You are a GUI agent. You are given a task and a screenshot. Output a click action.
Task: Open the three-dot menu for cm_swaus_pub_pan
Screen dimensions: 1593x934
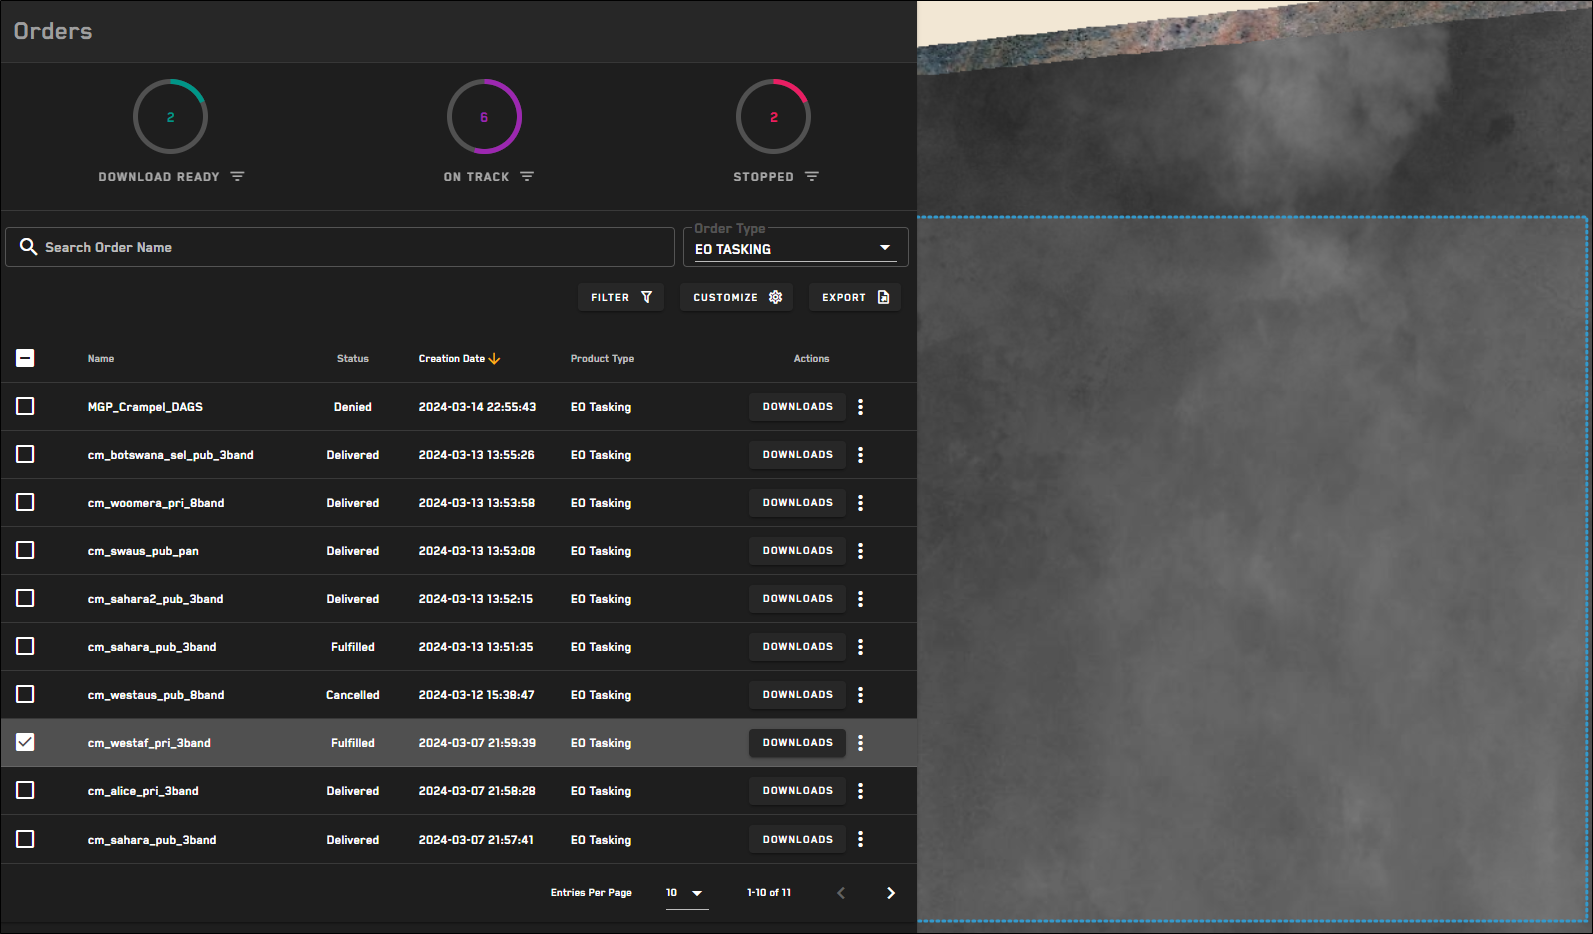click(860, 551)
